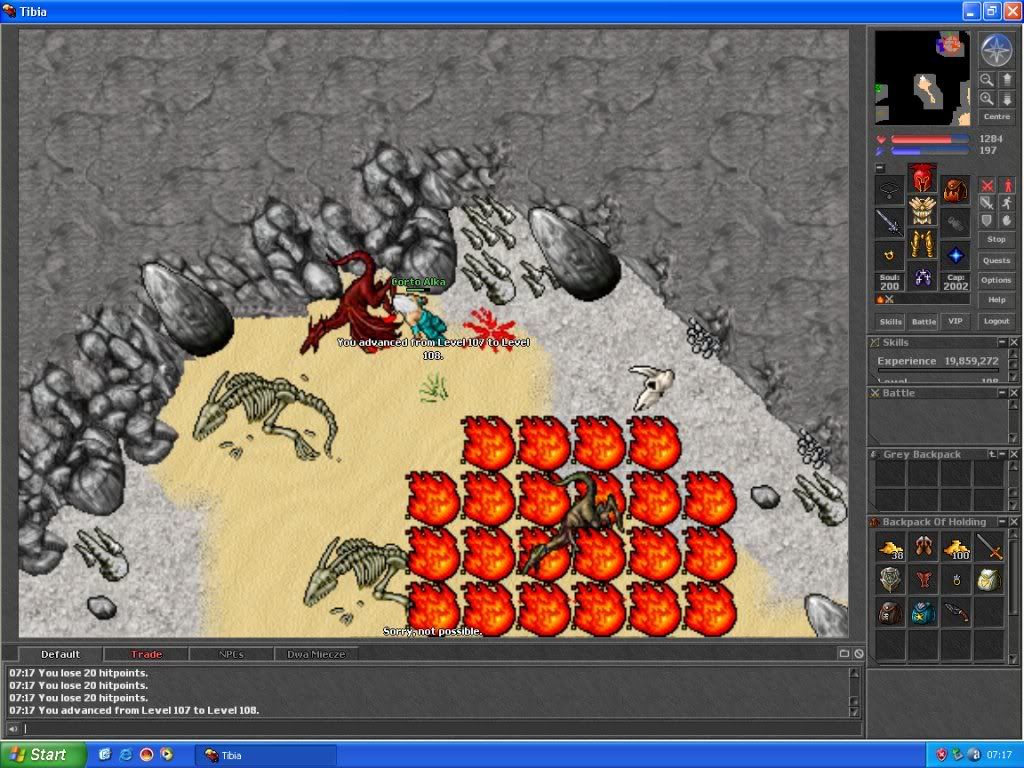Click the Logout button
Screen dimensions: 1024x768
[997, 321]
